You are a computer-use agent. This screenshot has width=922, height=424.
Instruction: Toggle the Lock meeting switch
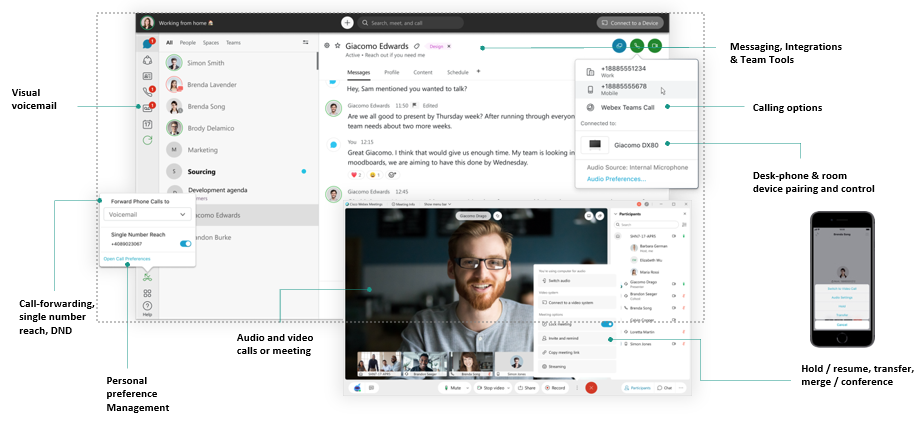click(x=606, y=324)
